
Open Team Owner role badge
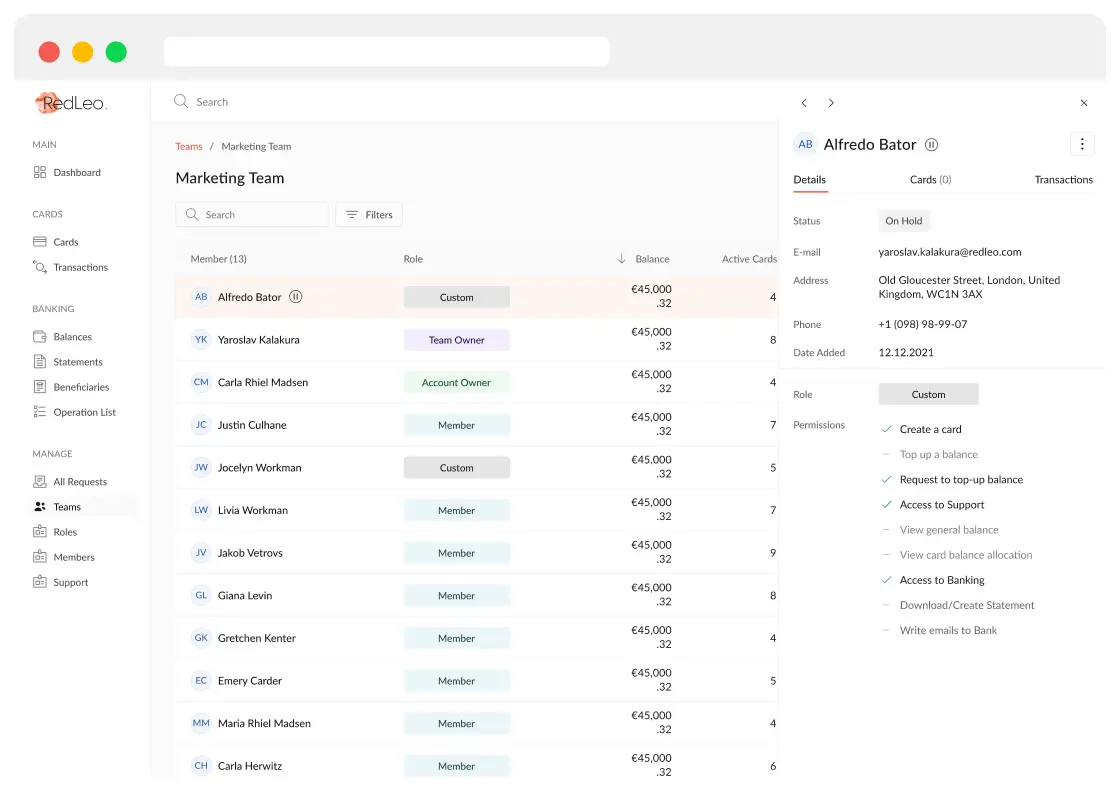[x=456, y=340]
